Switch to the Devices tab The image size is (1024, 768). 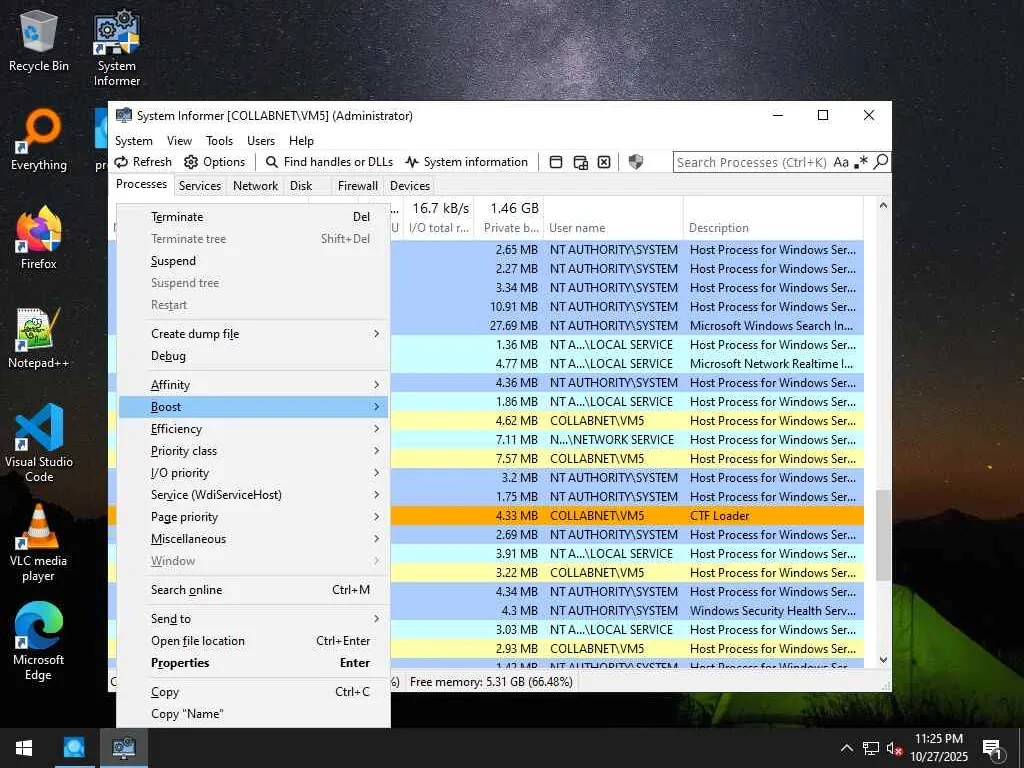pyautogui.click(x=409, y=186)
